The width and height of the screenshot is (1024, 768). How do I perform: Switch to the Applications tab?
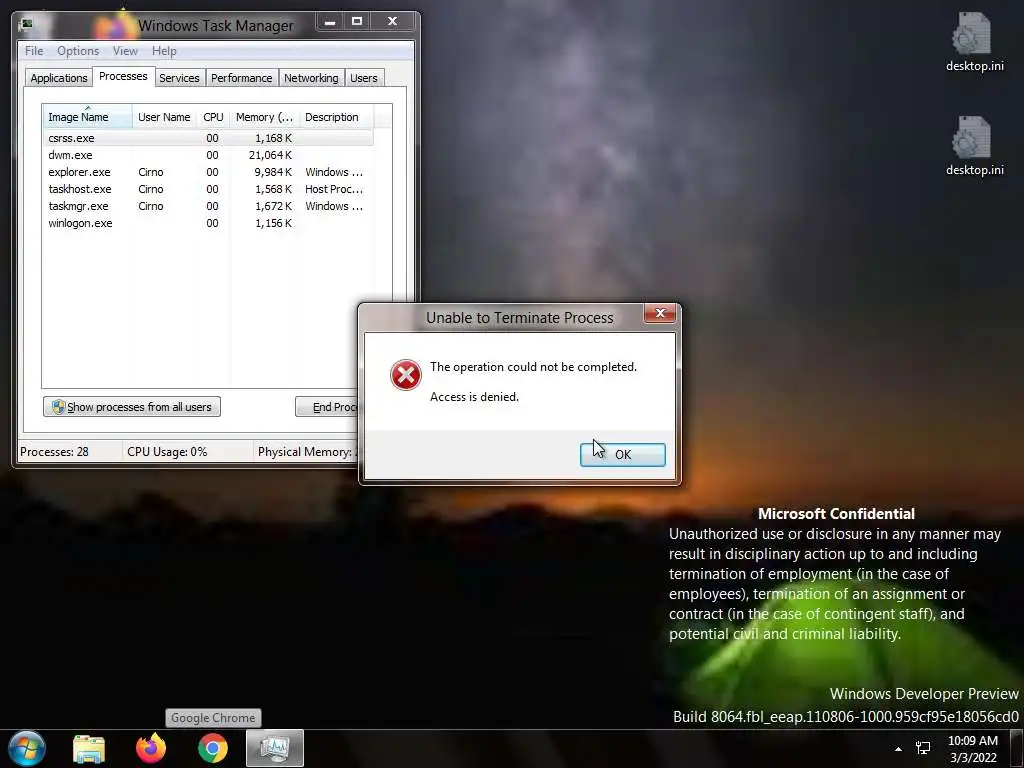tap(59, 78)
